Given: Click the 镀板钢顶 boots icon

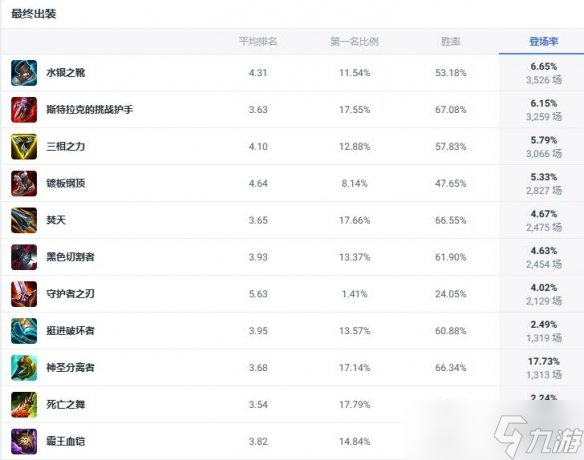Looking at the screenshot, I should coord(24,183).
